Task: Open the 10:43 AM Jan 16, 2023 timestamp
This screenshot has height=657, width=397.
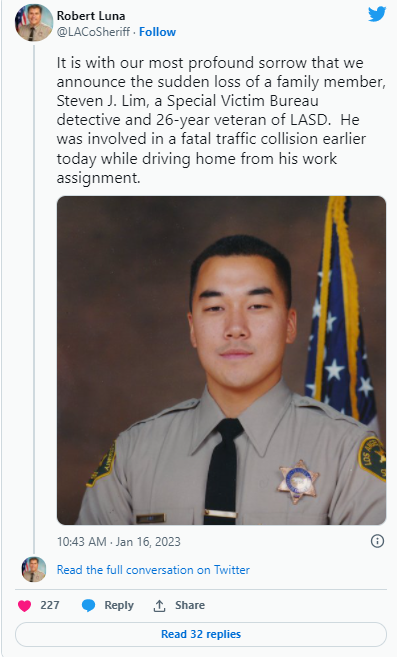Action: [x=119, y=542]
